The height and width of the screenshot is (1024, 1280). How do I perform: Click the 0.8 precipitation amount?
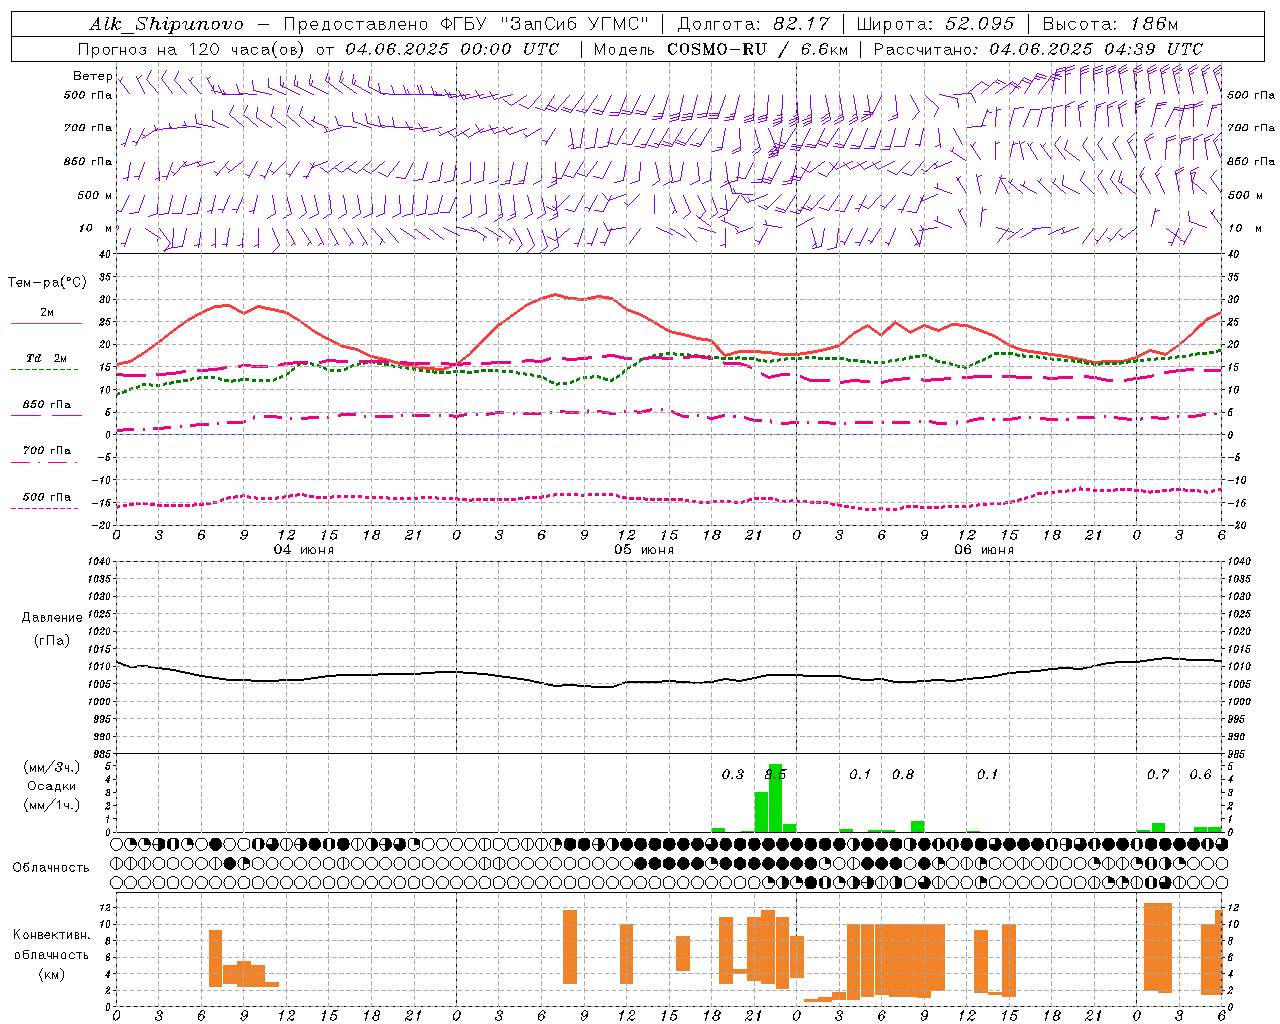pyautogui.click(x=903, y=774)
